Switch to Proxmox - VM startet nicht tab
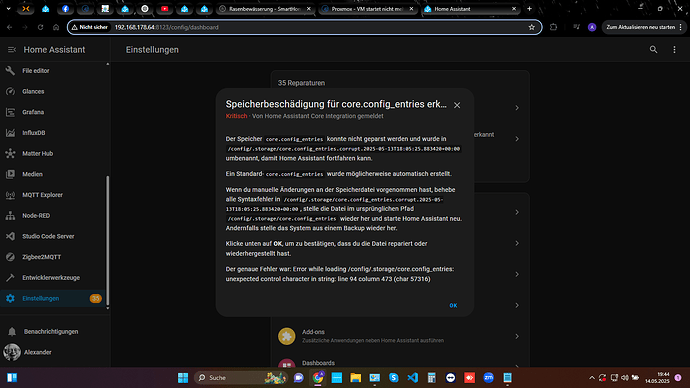 coord(367,9)
